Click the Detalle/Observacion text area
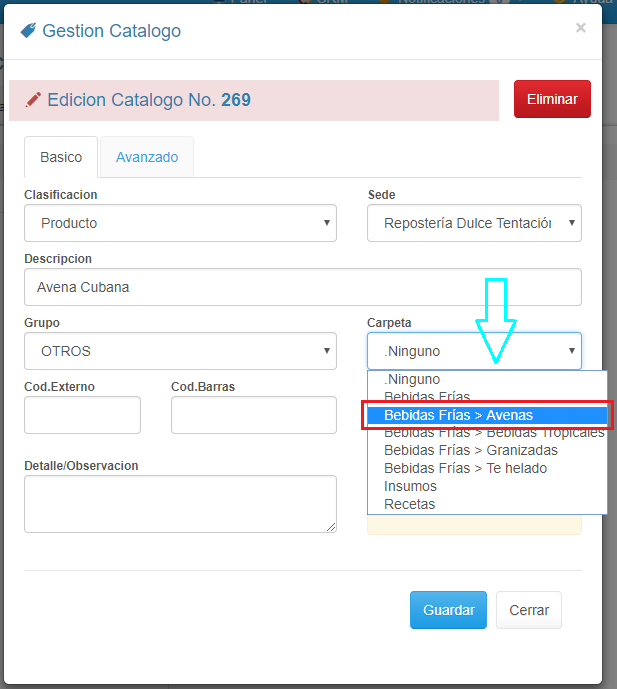617x689 pixels. [180, 504]
